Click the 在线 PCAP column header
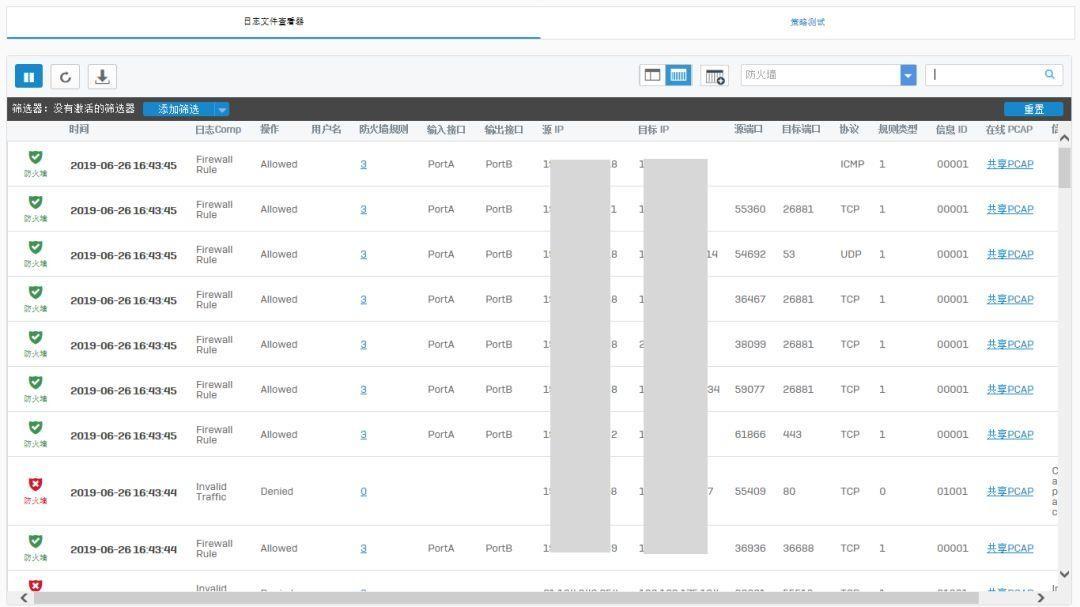The height and width of the screenshot is (607, 1080). click(1009, 130)
